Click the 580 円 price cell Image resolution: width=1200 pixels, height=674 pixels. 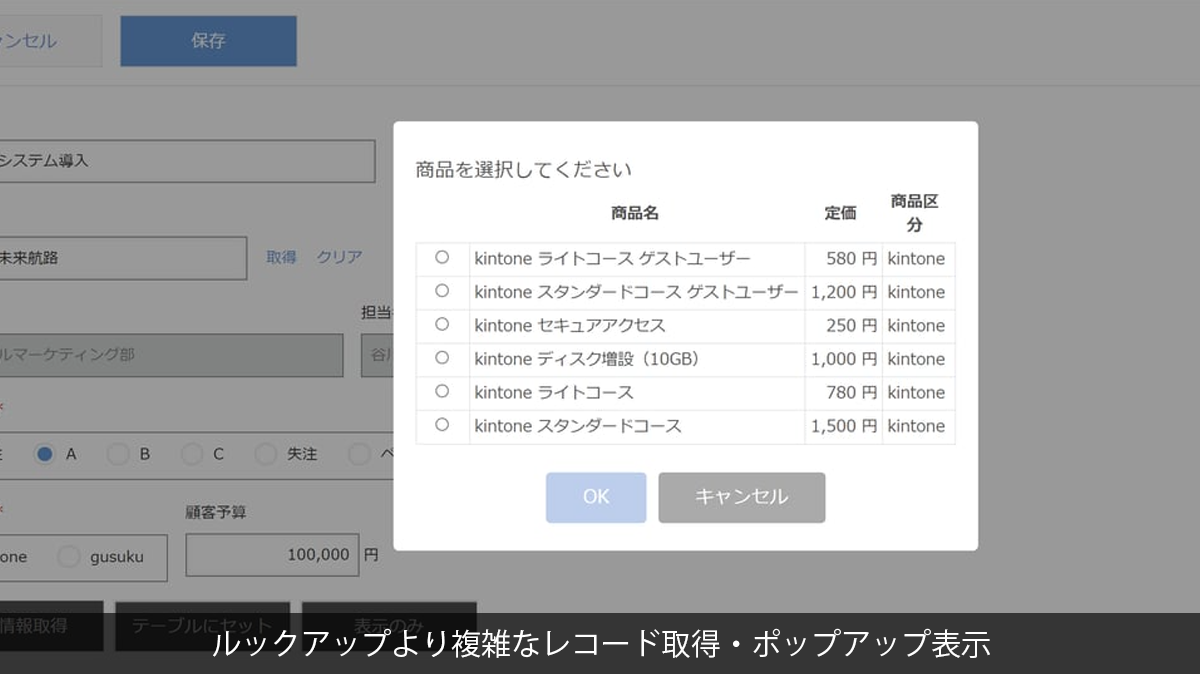tap(843, 259)
